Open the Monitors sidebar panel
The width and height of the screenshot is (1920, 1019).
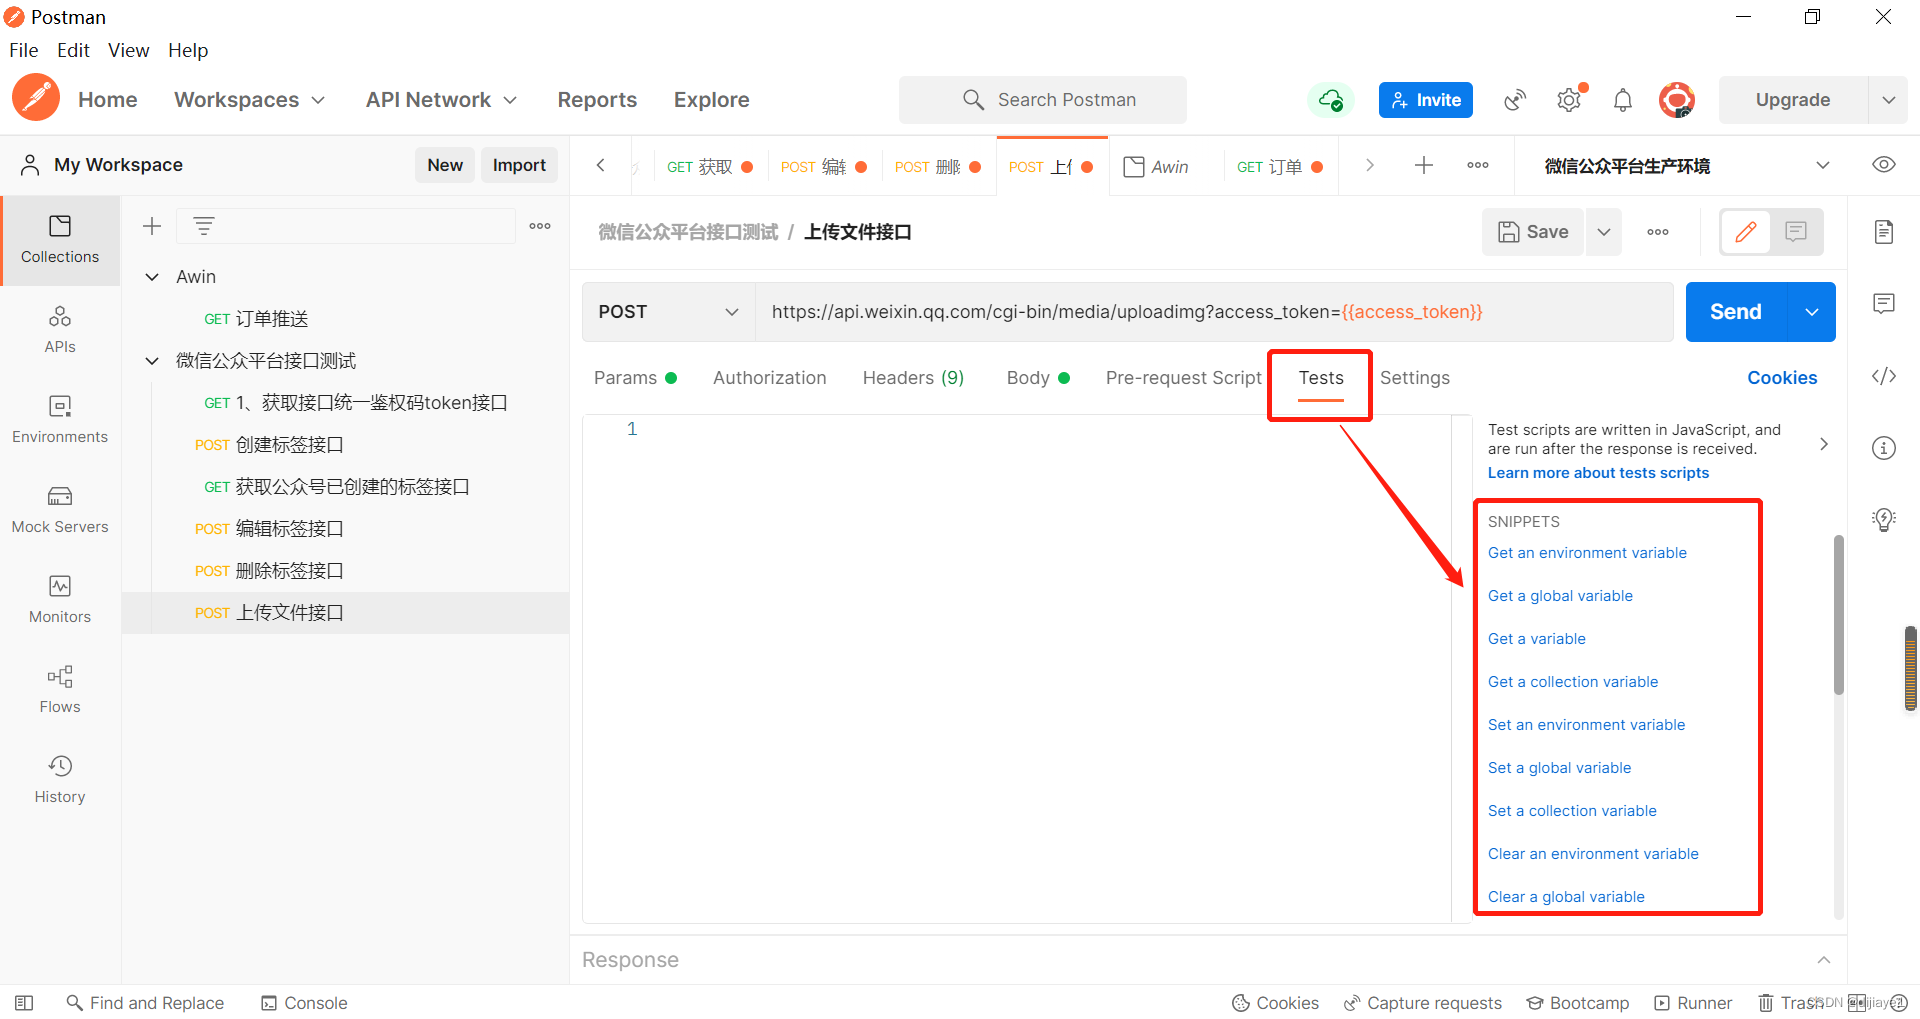[x=60, y=600]
